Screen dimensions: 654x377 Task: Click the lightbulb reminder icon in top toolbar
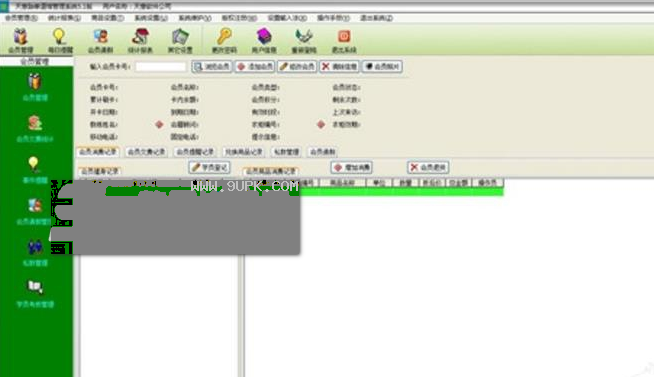pyautogui.click(x=60, y=37)
